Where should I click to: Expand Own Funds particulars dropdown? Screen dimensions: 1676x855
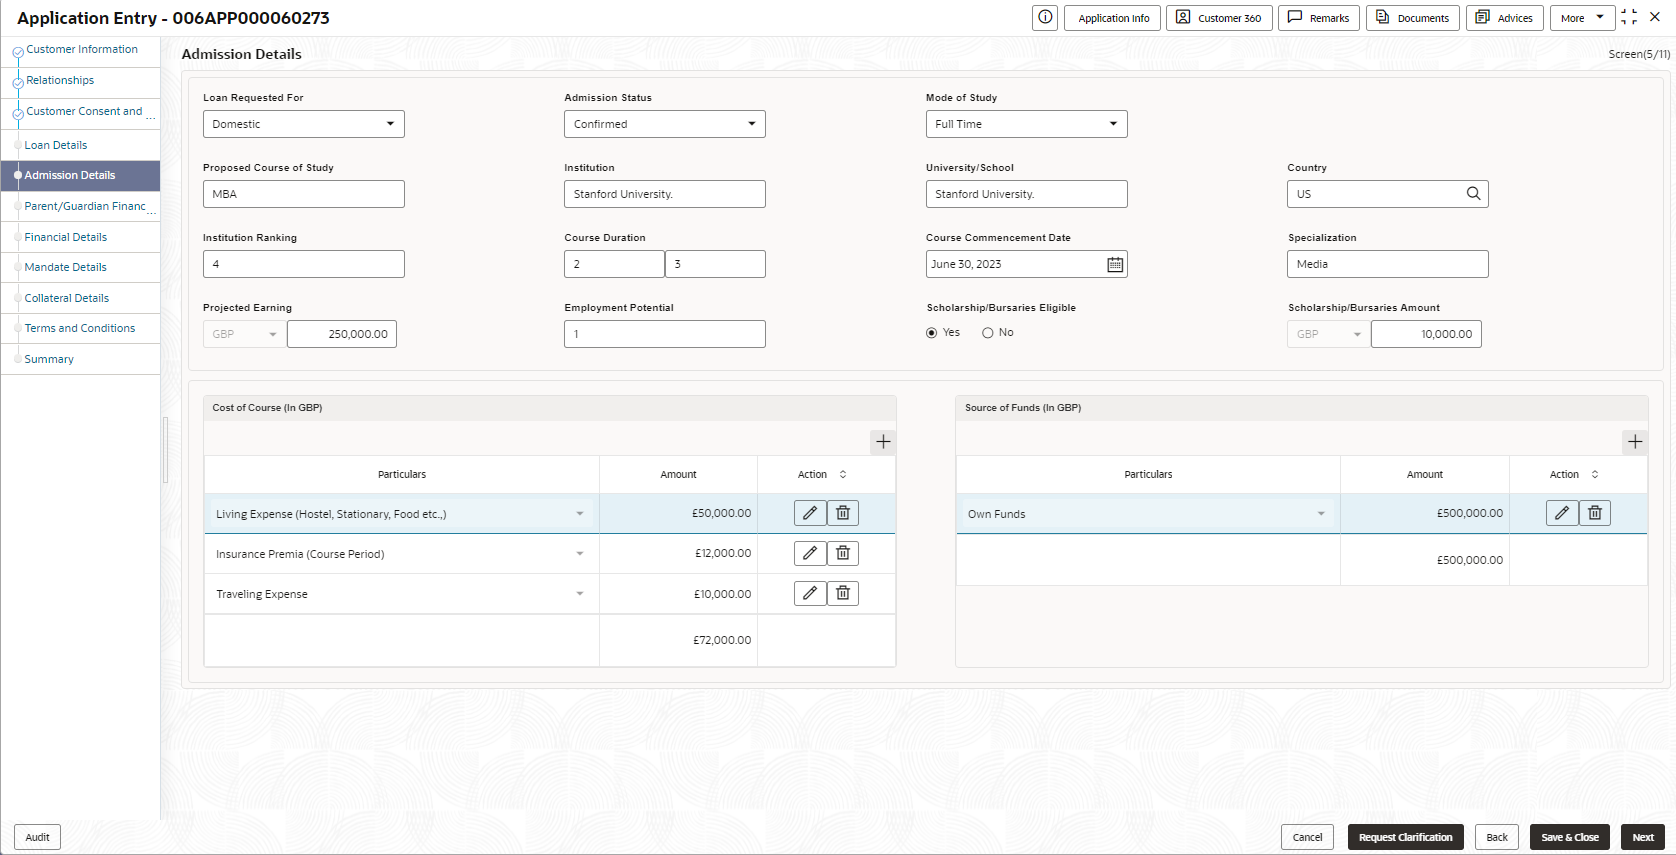(1321, 514)
